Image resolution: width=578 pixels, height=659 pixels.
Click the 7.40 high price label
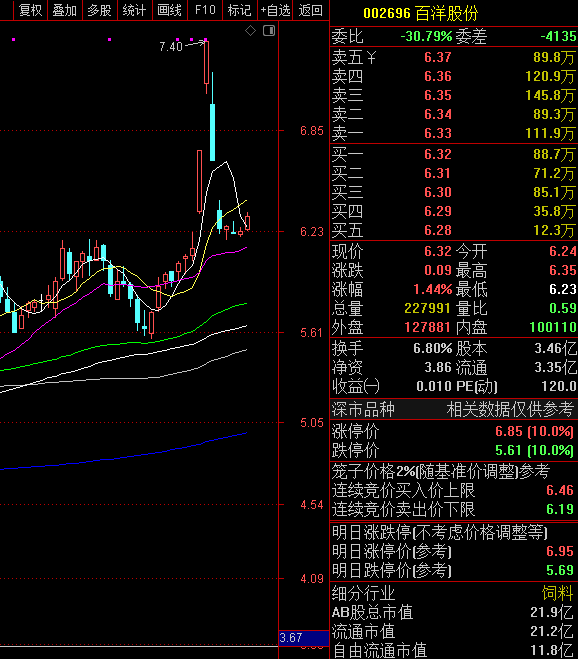click(171, 46)
